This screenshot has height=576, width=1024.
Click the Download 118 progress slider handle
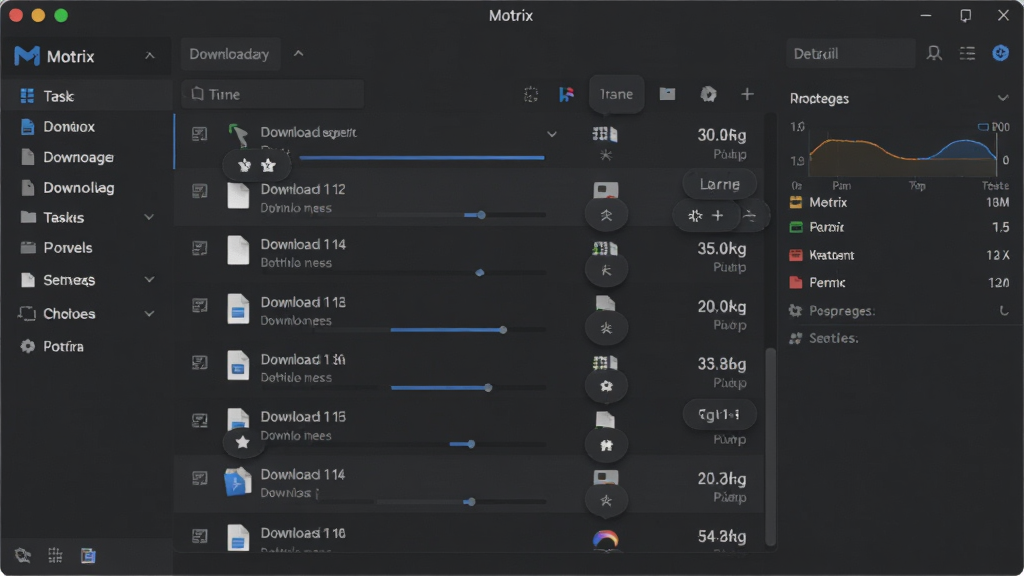click(503, 330)
